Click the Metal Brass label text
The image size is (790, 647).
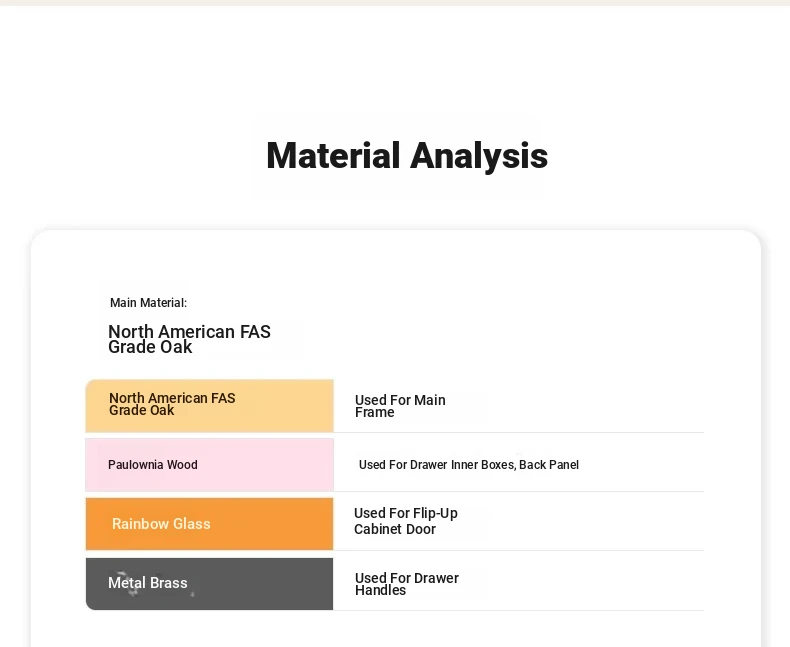(x=148, y=583)
